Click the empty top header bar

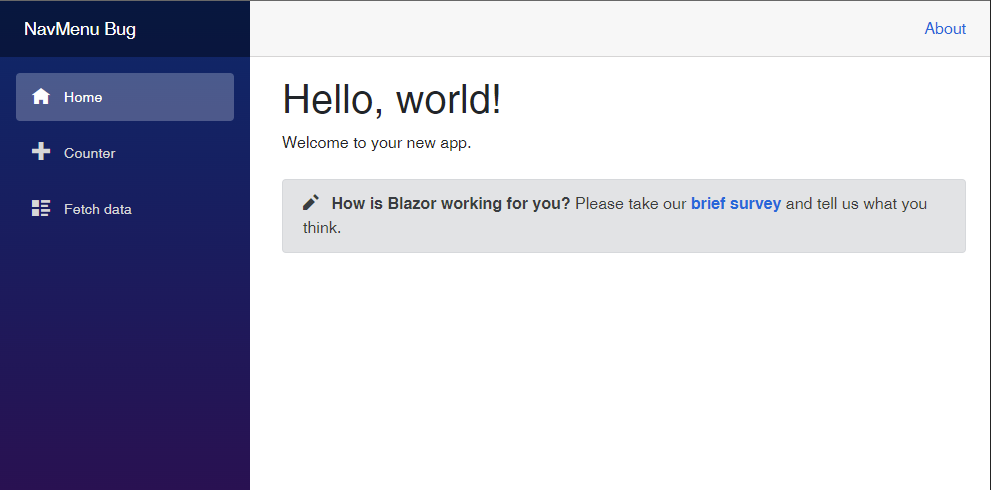580,29
